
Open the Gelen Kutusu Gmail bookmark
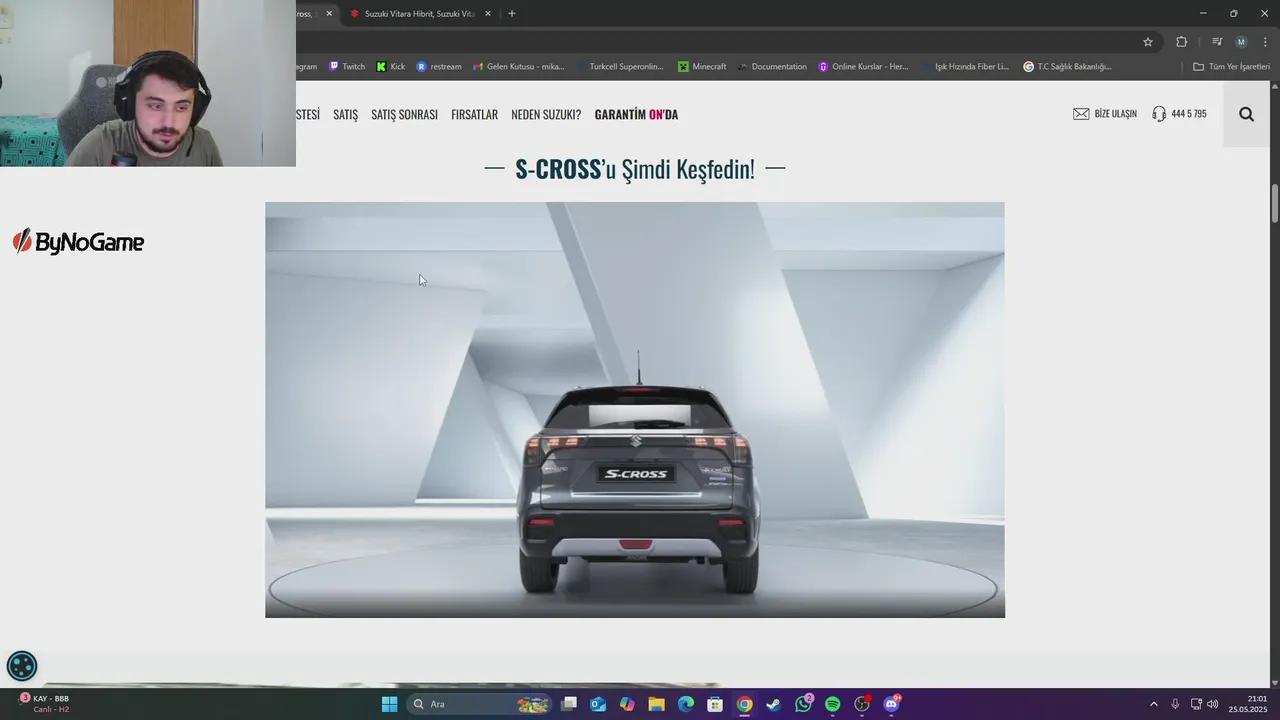click(x=518, y=67)
